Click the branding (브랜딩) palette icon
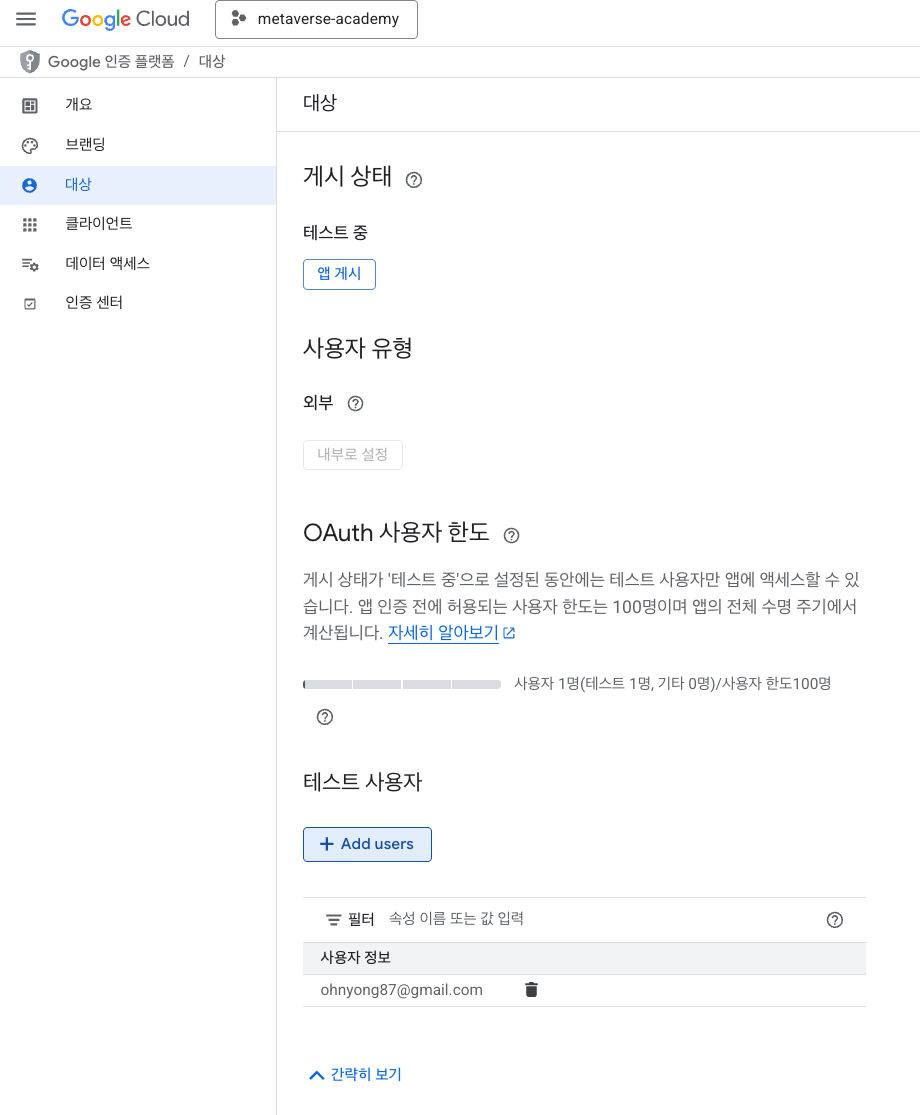This screenshot has width=920, height=1115. (30, 146)
